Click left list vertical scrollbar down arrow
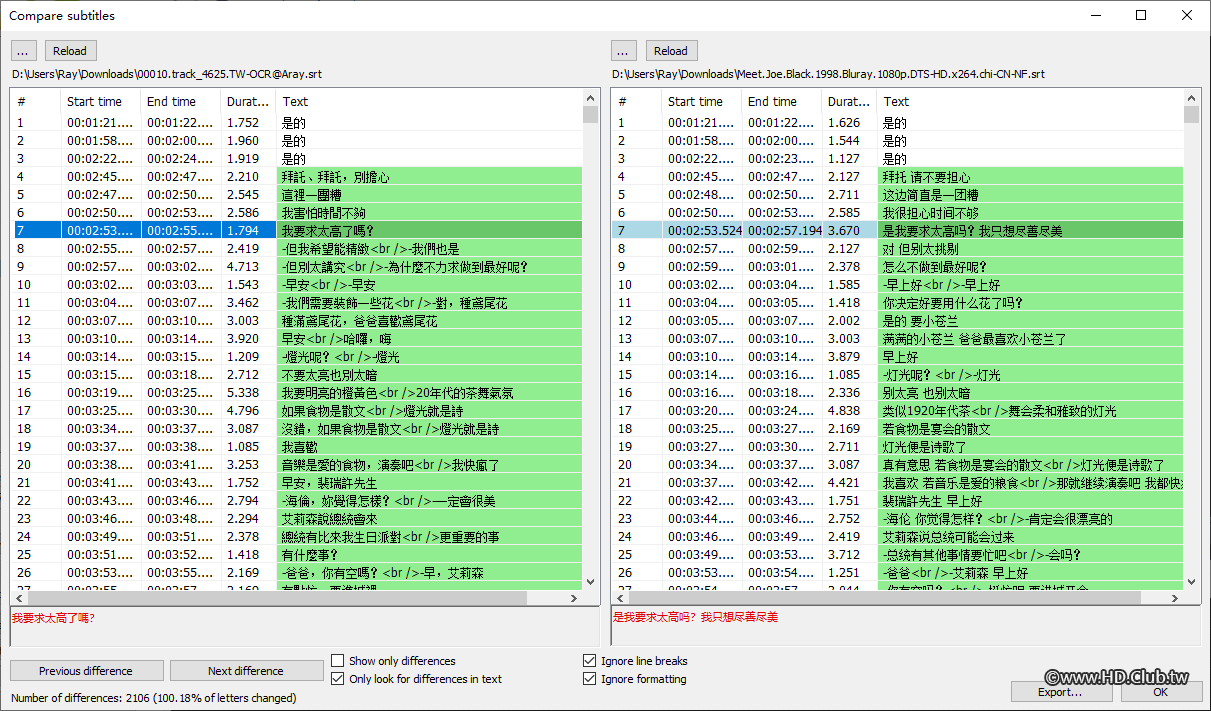 tap(590, 581)
